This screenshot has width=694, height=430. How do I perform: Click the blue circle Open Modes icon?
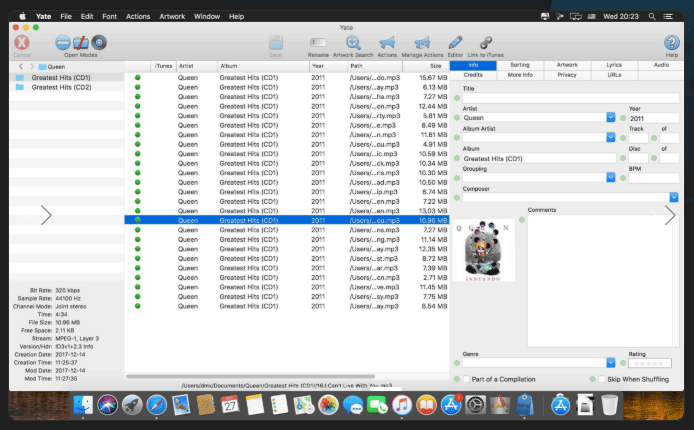(63, 42)
